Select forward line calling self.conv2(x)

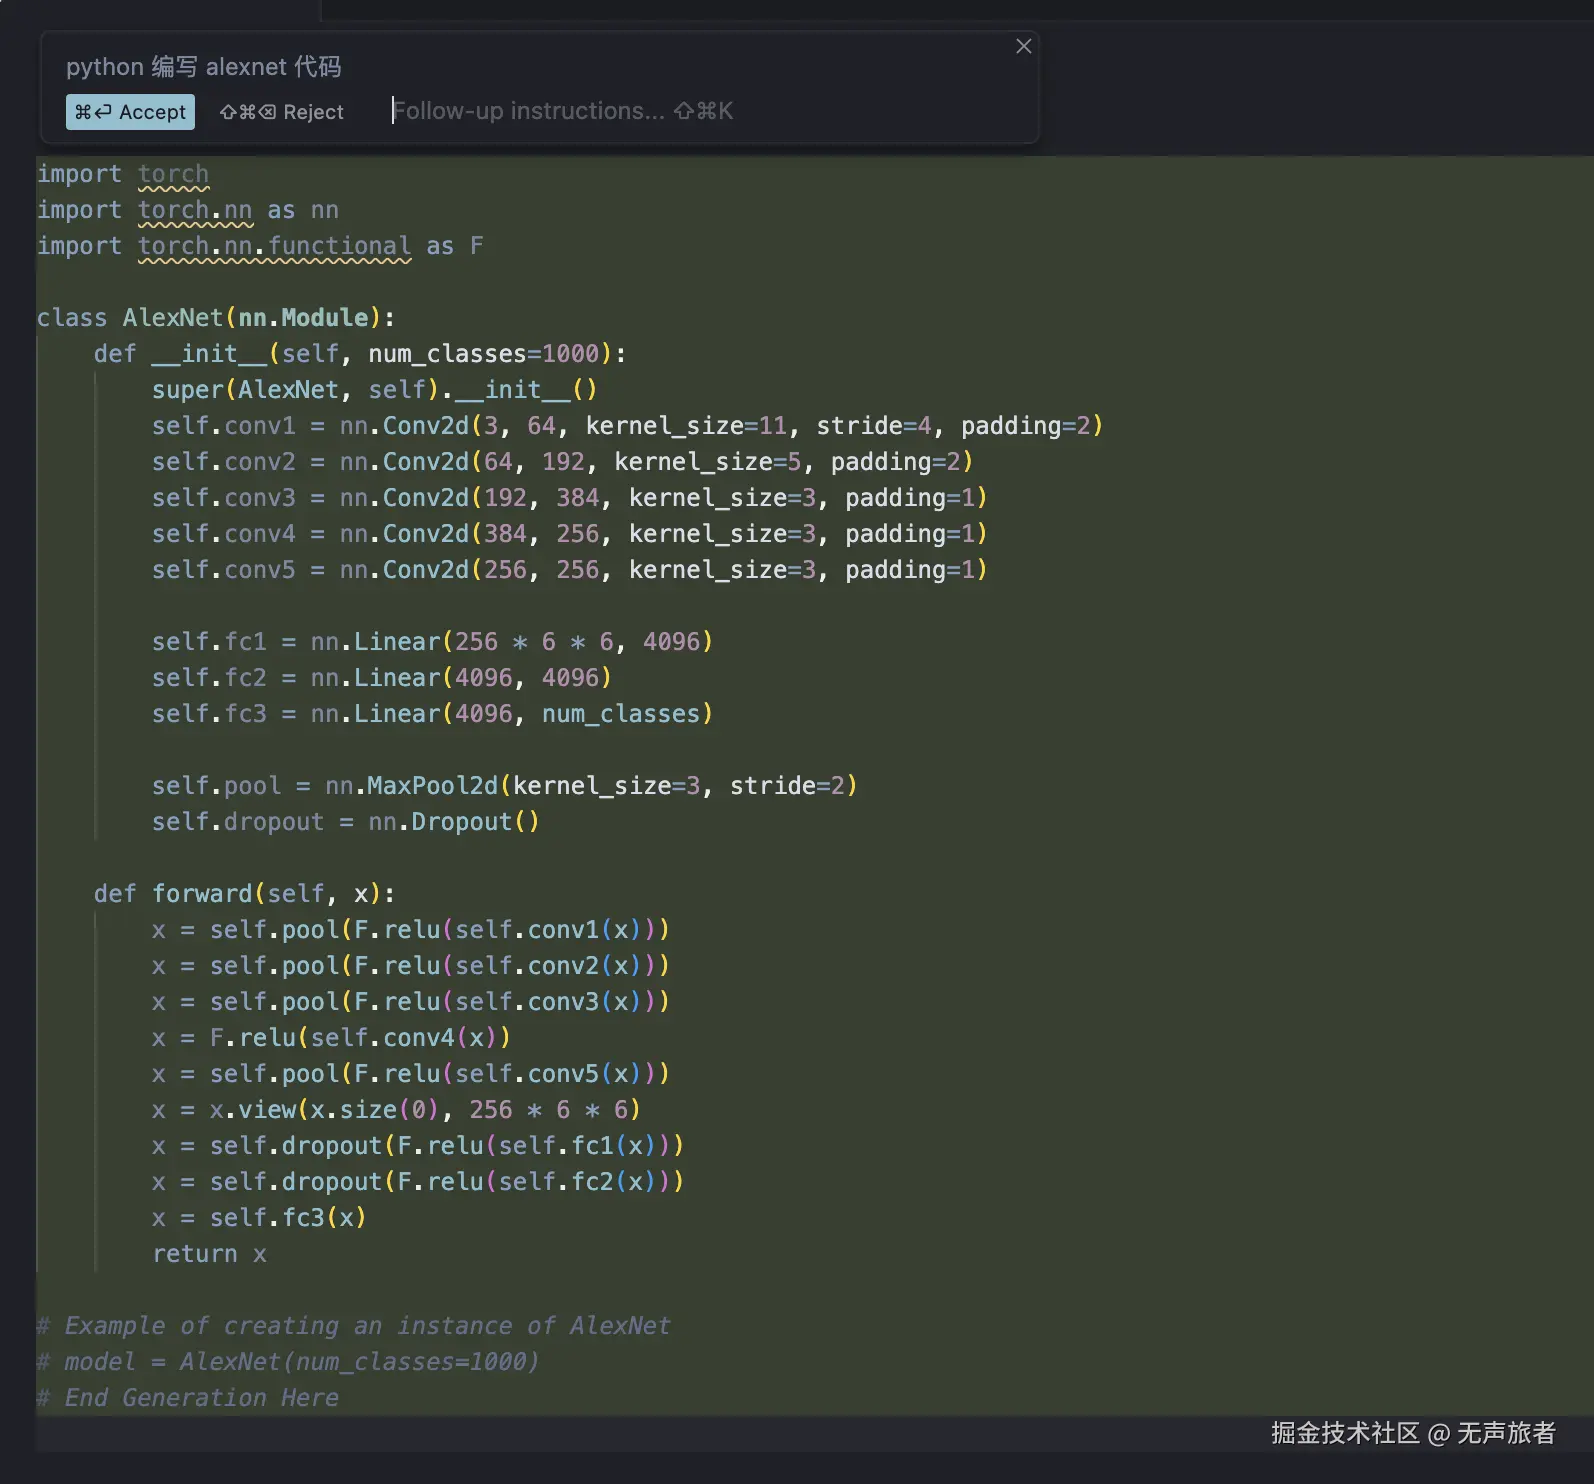coord(411,966)
